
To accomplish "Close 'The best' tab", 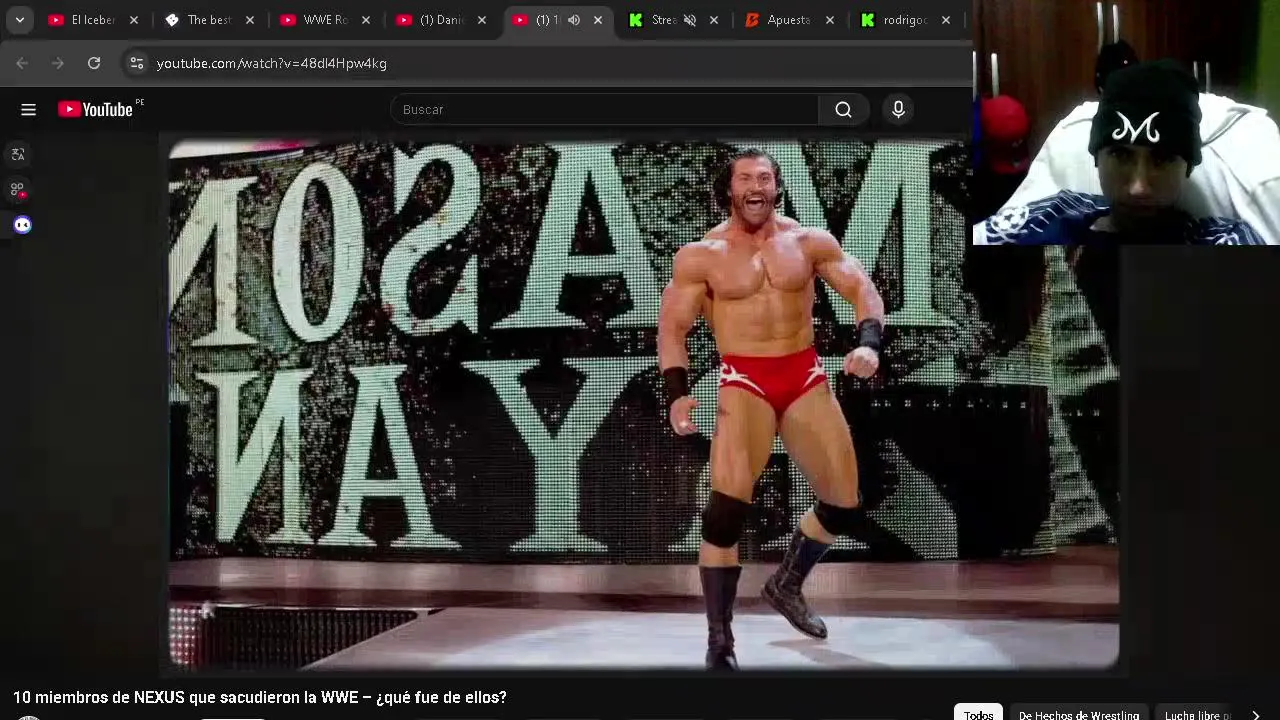I will coord(250,20).
